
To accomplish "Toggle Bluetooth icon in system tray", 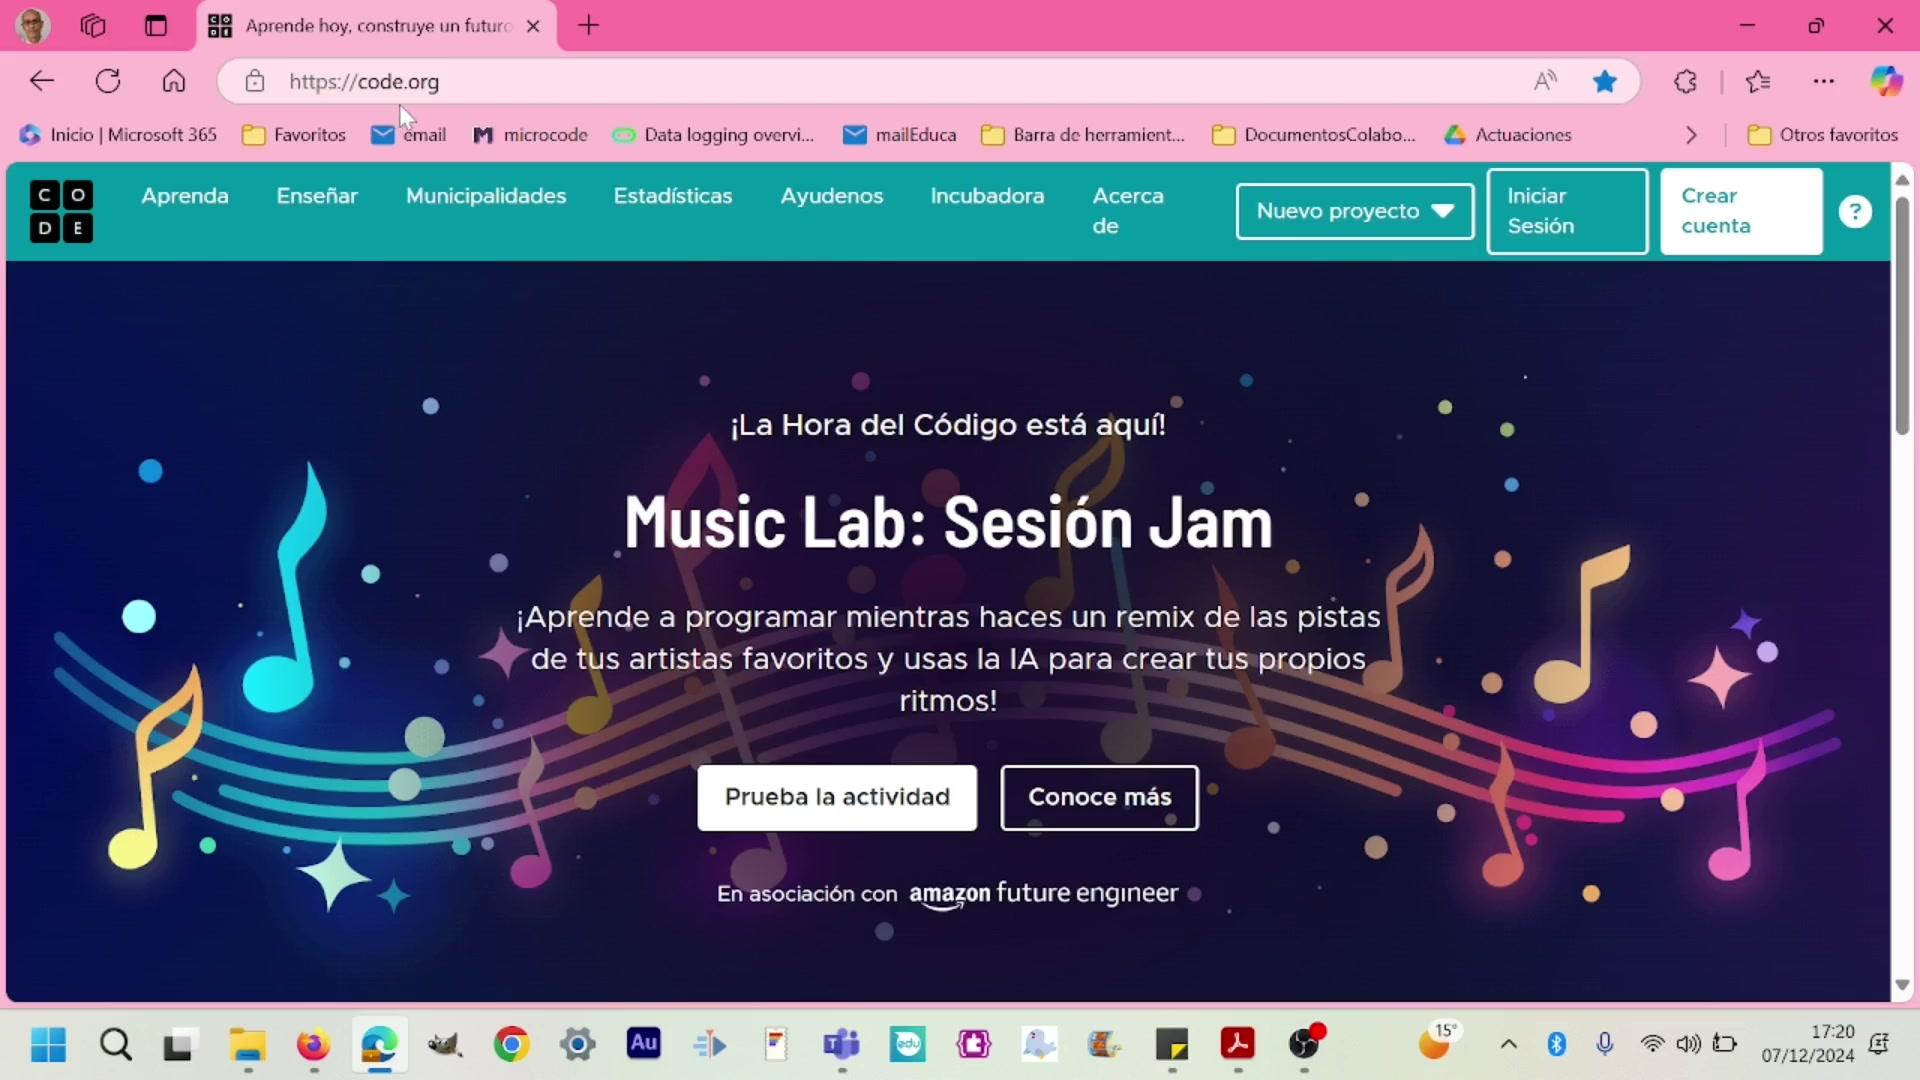I will 1556,1044.
